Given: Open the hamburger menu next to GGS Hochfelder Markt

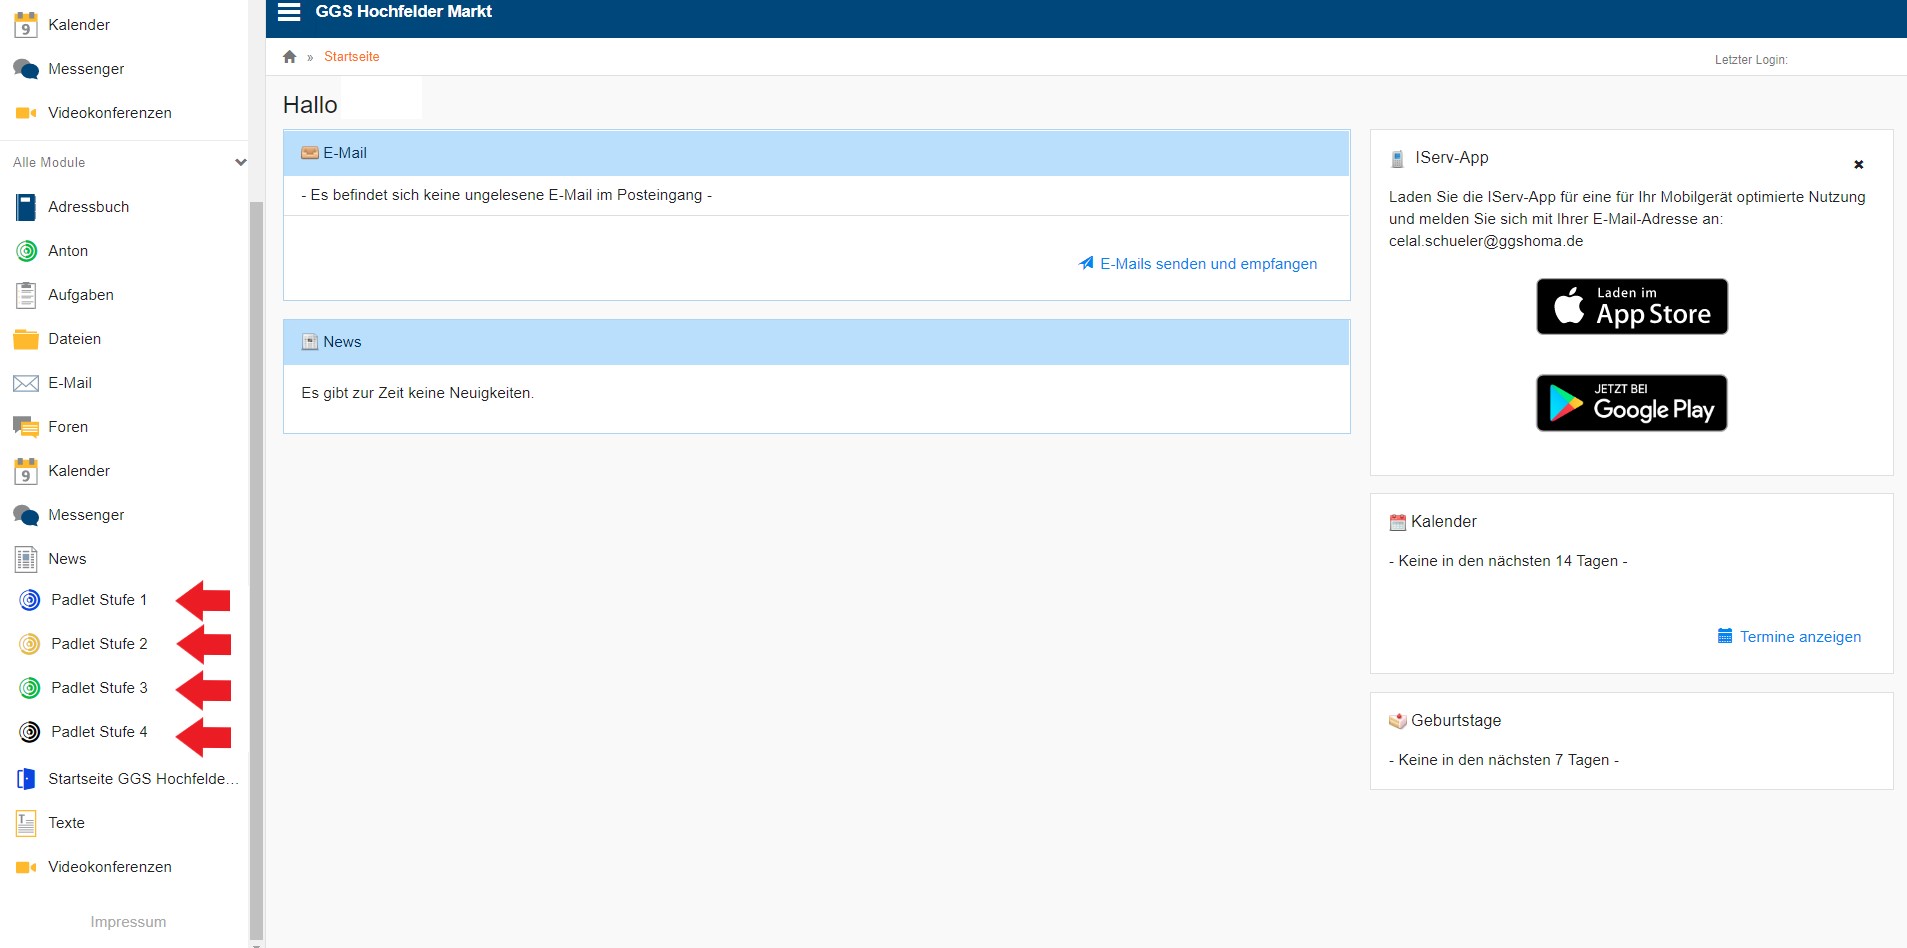Looking at the screenshot, I should (x=289, y=12).
